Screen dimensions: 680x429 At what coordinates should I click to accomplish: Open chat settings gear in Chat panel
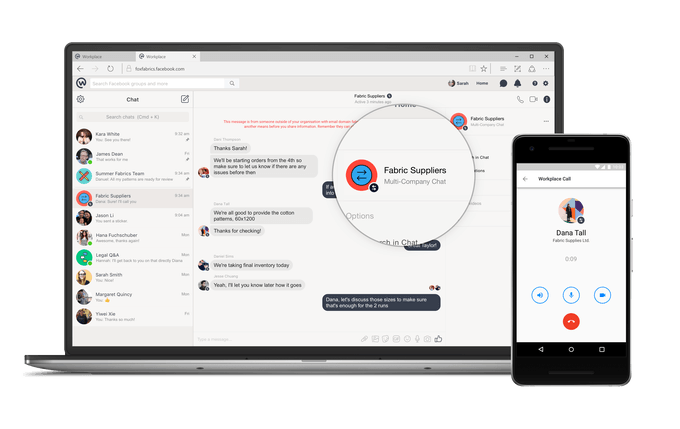pyautogui.click(x=81, y=99)
